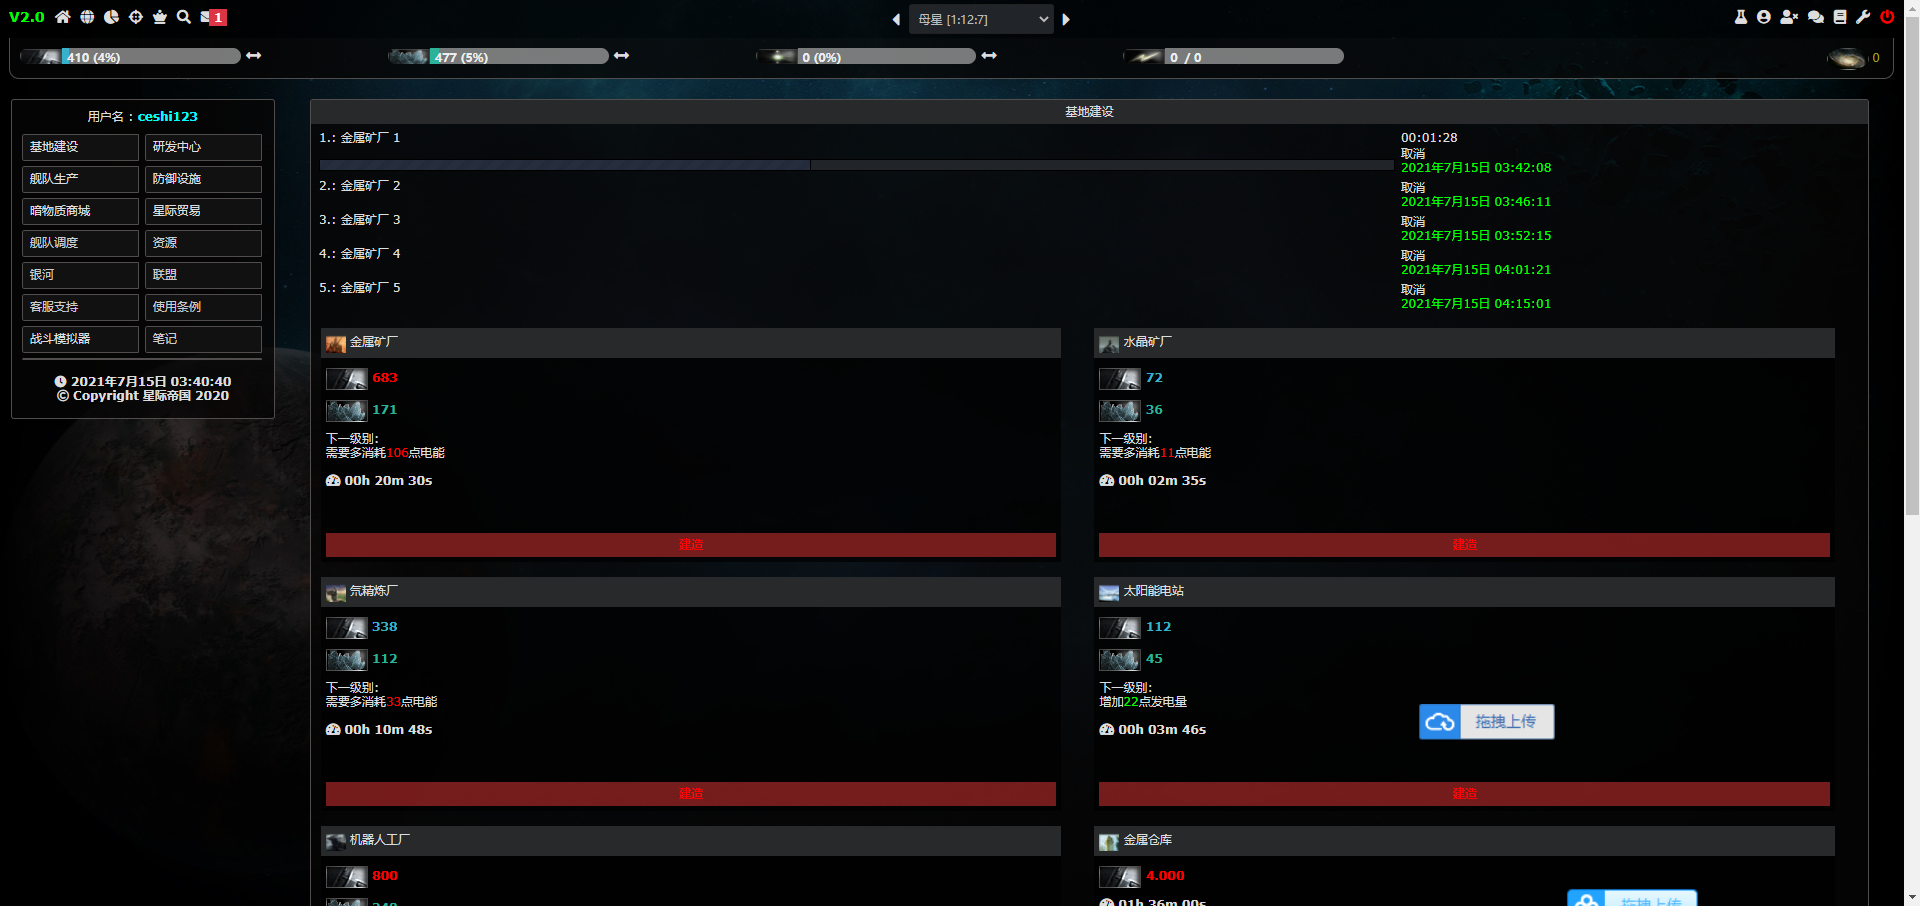Click the 金属矿厂 building thumbnail icon
The image size is (1920, 906).
[336, 344]
